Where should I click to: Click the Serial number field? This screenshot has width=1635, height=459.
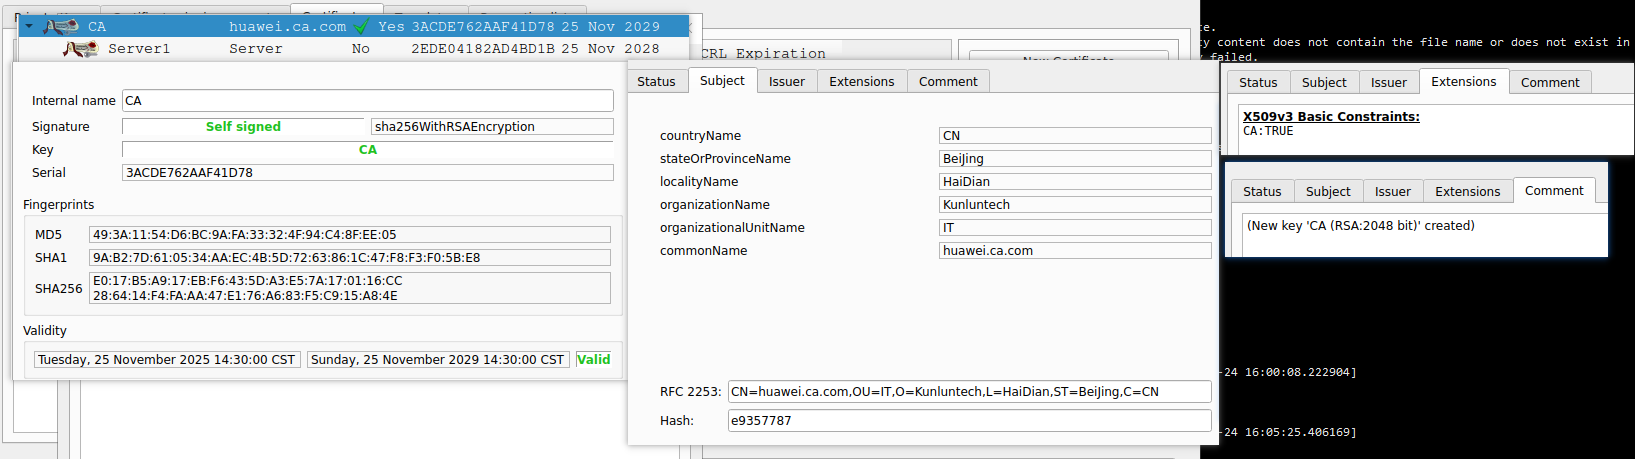click(x=367, y=173)
